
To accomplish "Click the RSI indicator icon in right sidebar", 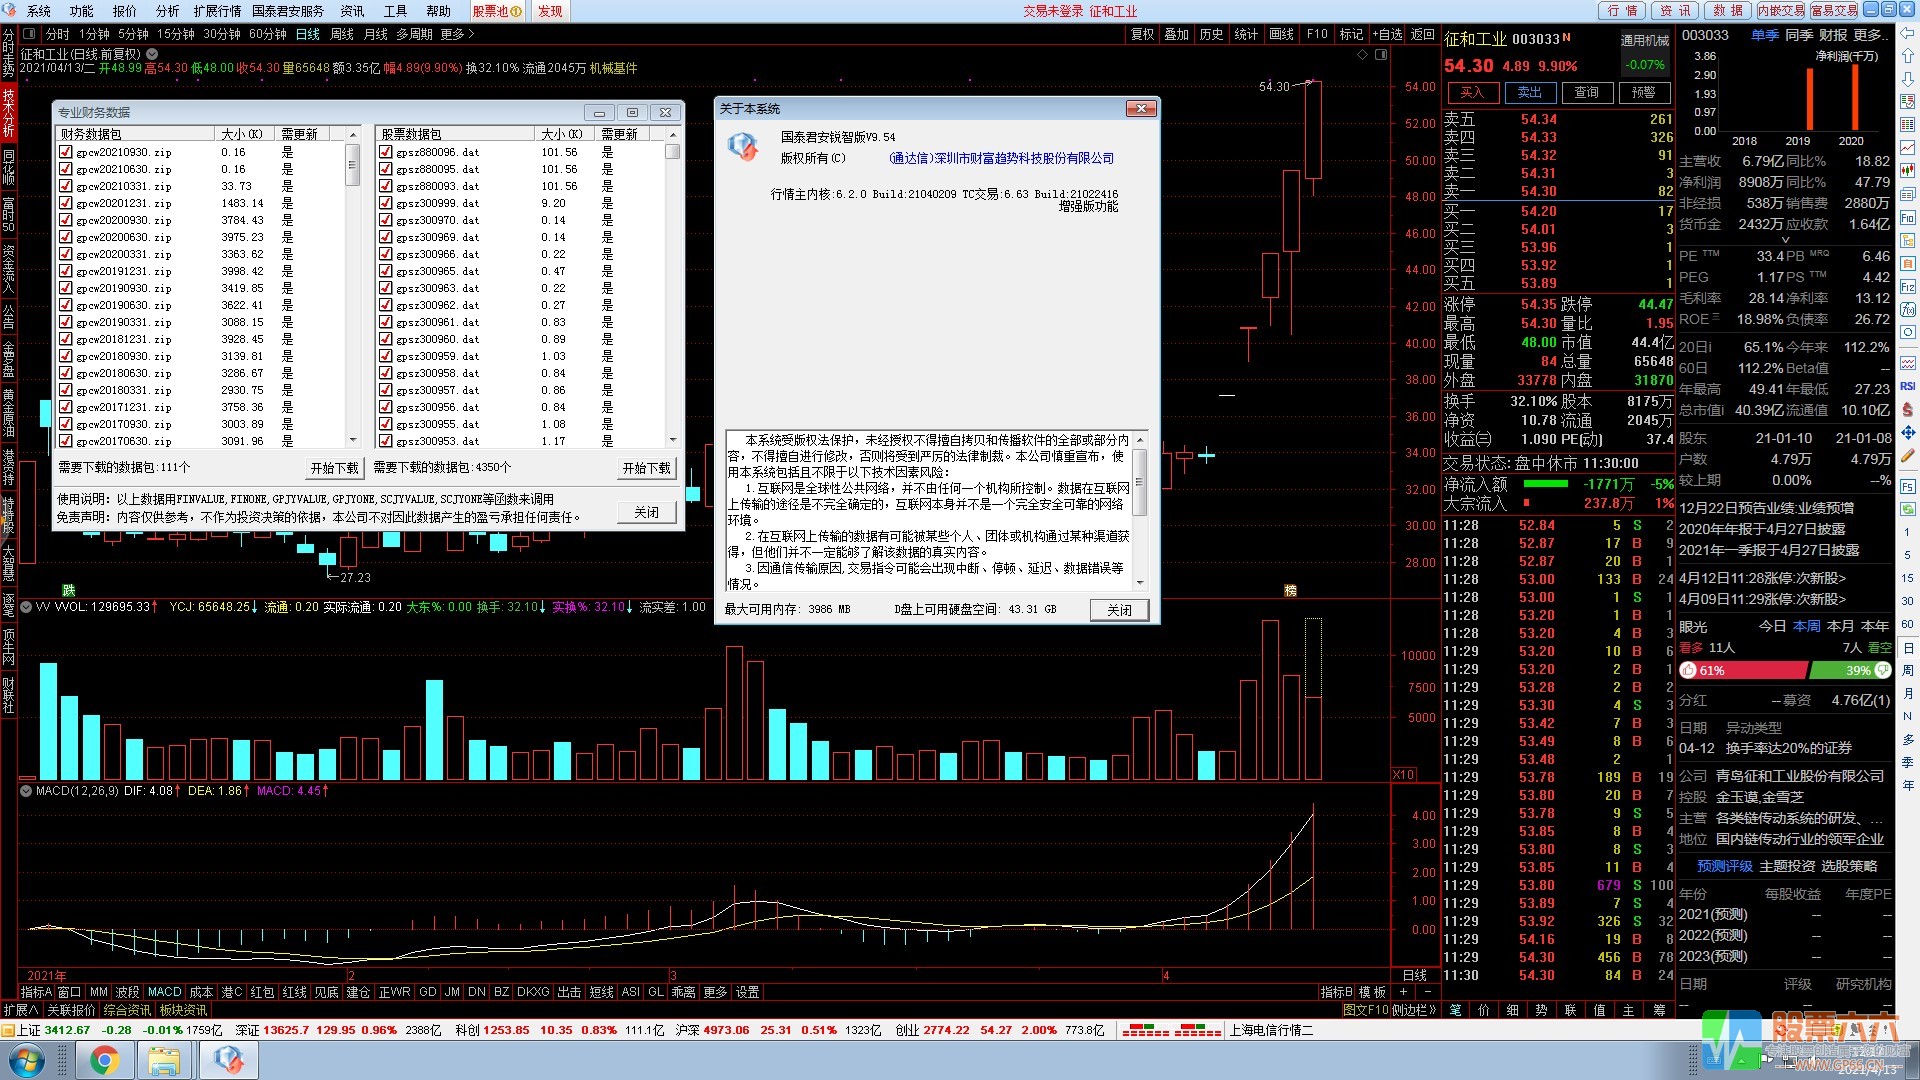I will (1908, 386).
